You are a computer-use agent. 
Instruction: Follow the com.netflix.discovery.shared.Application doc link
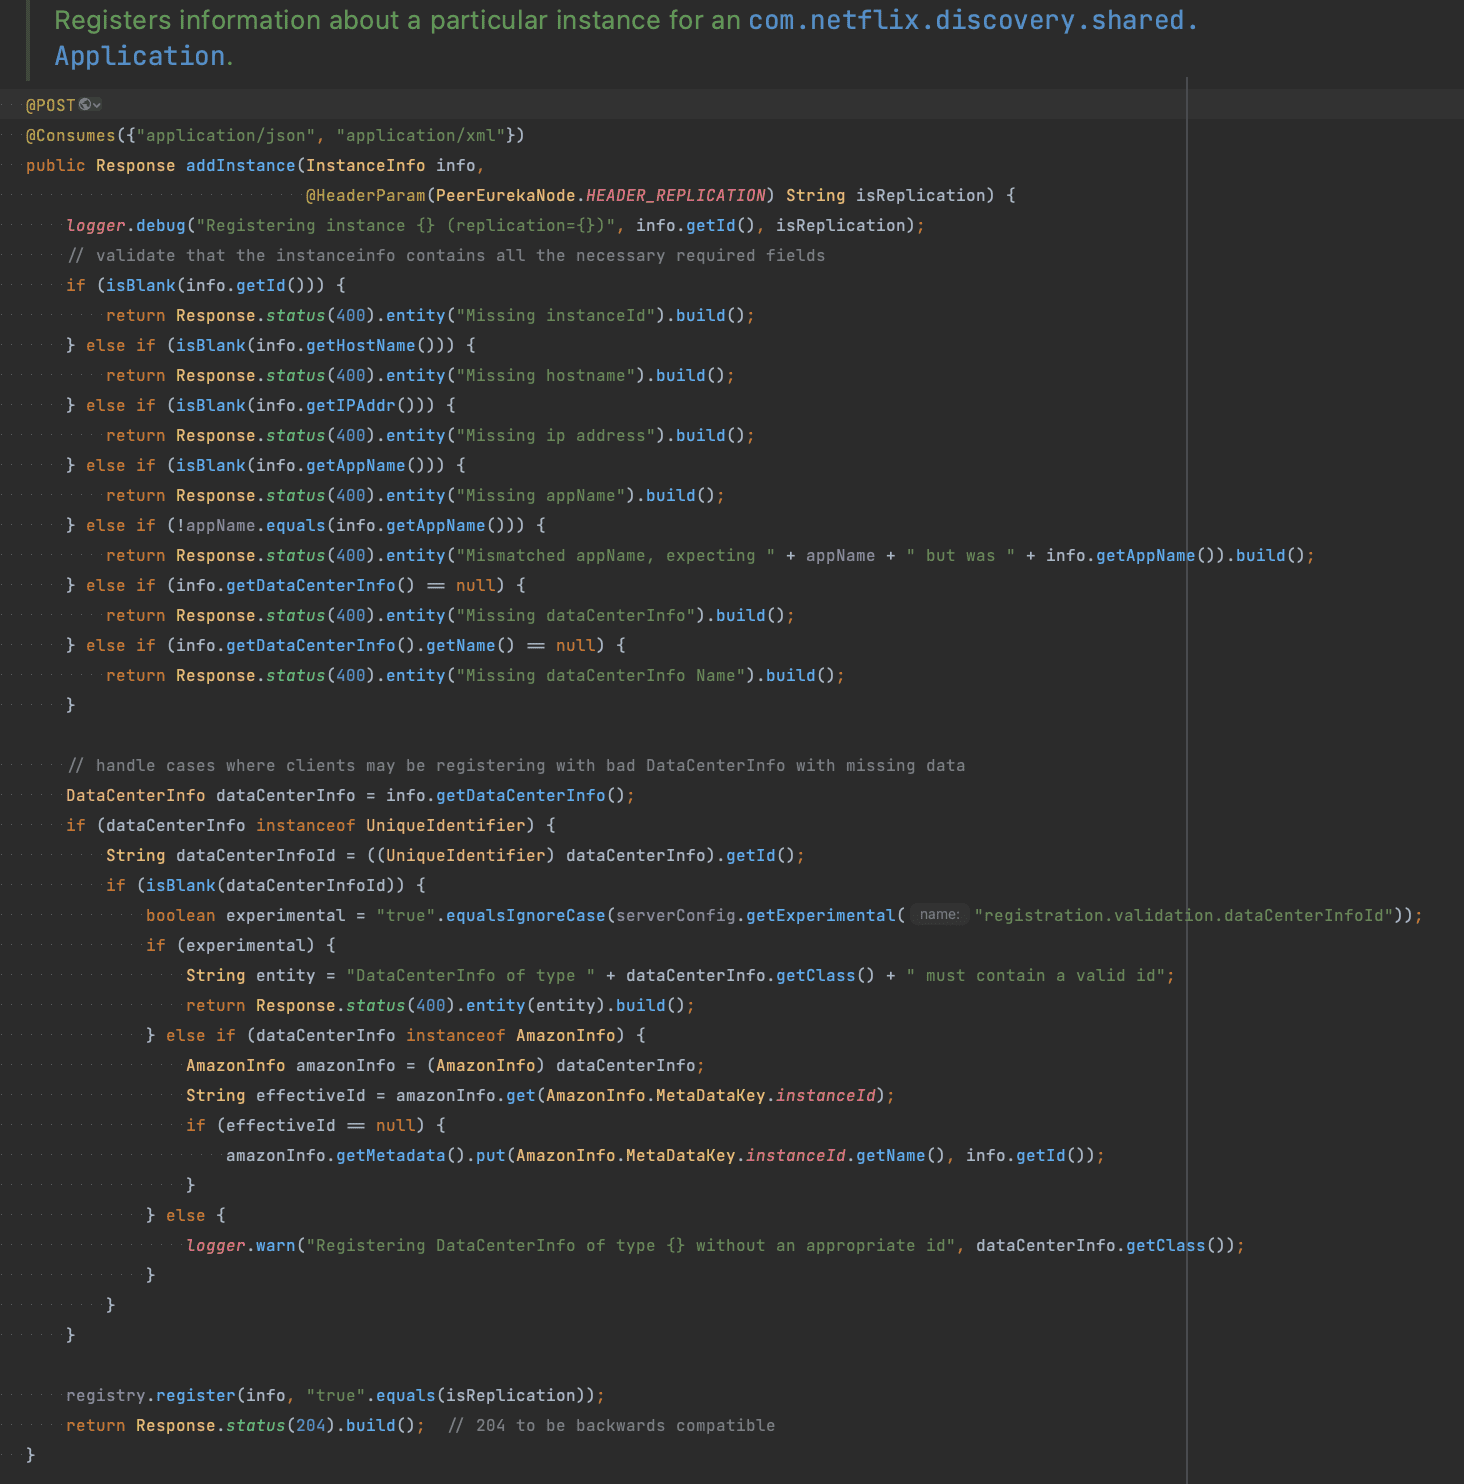pyautogui.click(x=625, y=38)
